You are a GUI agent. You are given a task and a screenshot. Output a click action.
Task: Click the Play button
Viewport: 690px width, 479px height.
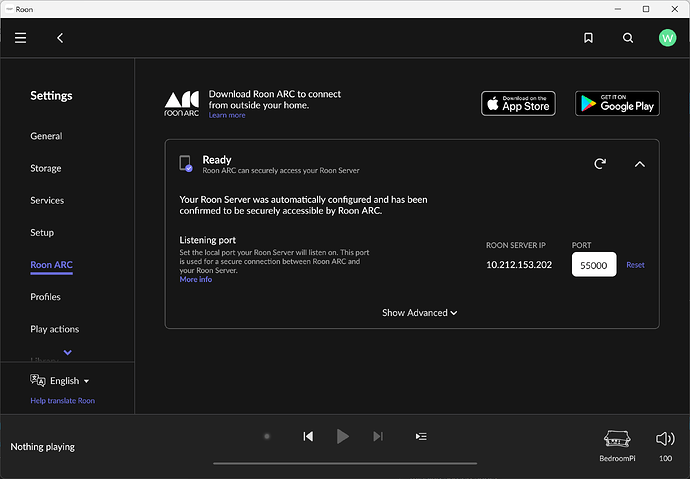(343, 436)
